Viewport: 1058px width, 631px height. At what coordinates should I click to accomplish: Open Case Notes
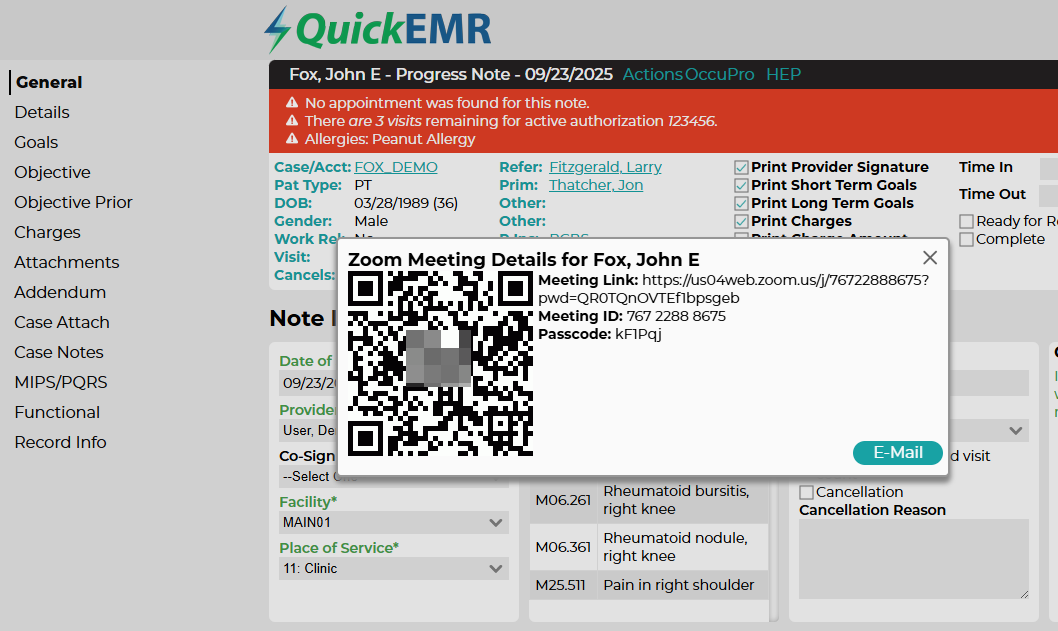click(59, 352)
